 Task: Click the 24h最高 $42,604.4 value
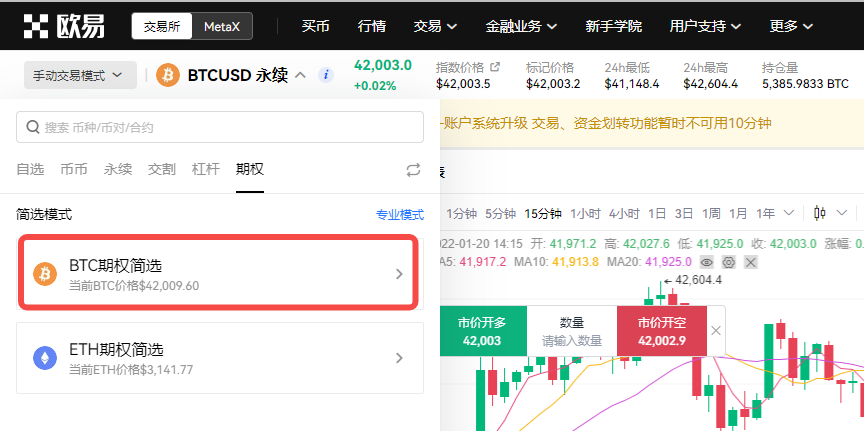pos(710,84)
